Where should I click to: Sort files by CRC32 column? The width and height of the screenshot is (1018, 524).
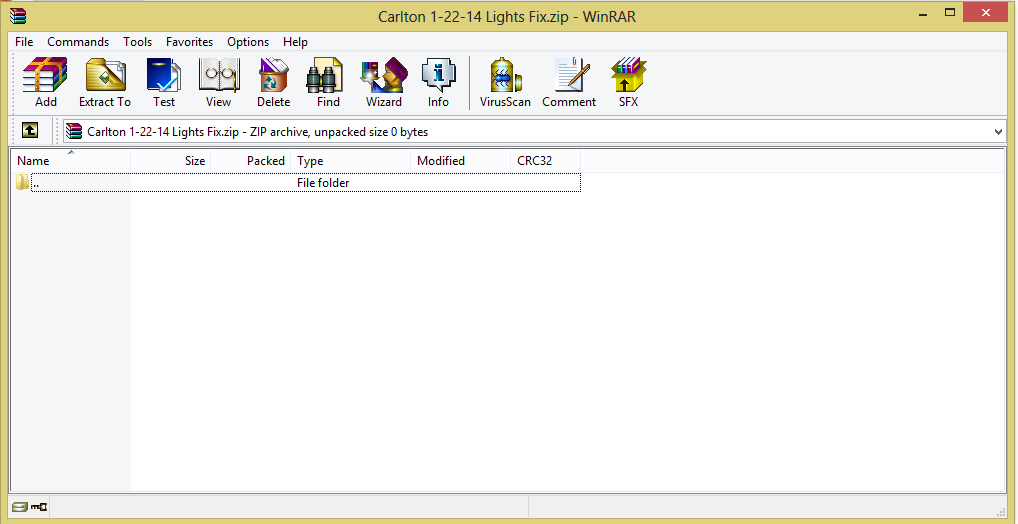click(x=545, y=161)
